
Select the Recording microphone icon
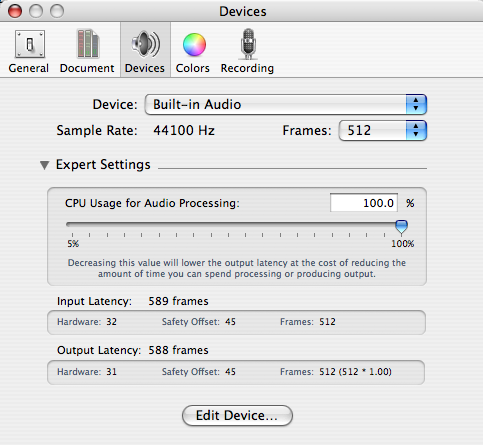point(248,44)
